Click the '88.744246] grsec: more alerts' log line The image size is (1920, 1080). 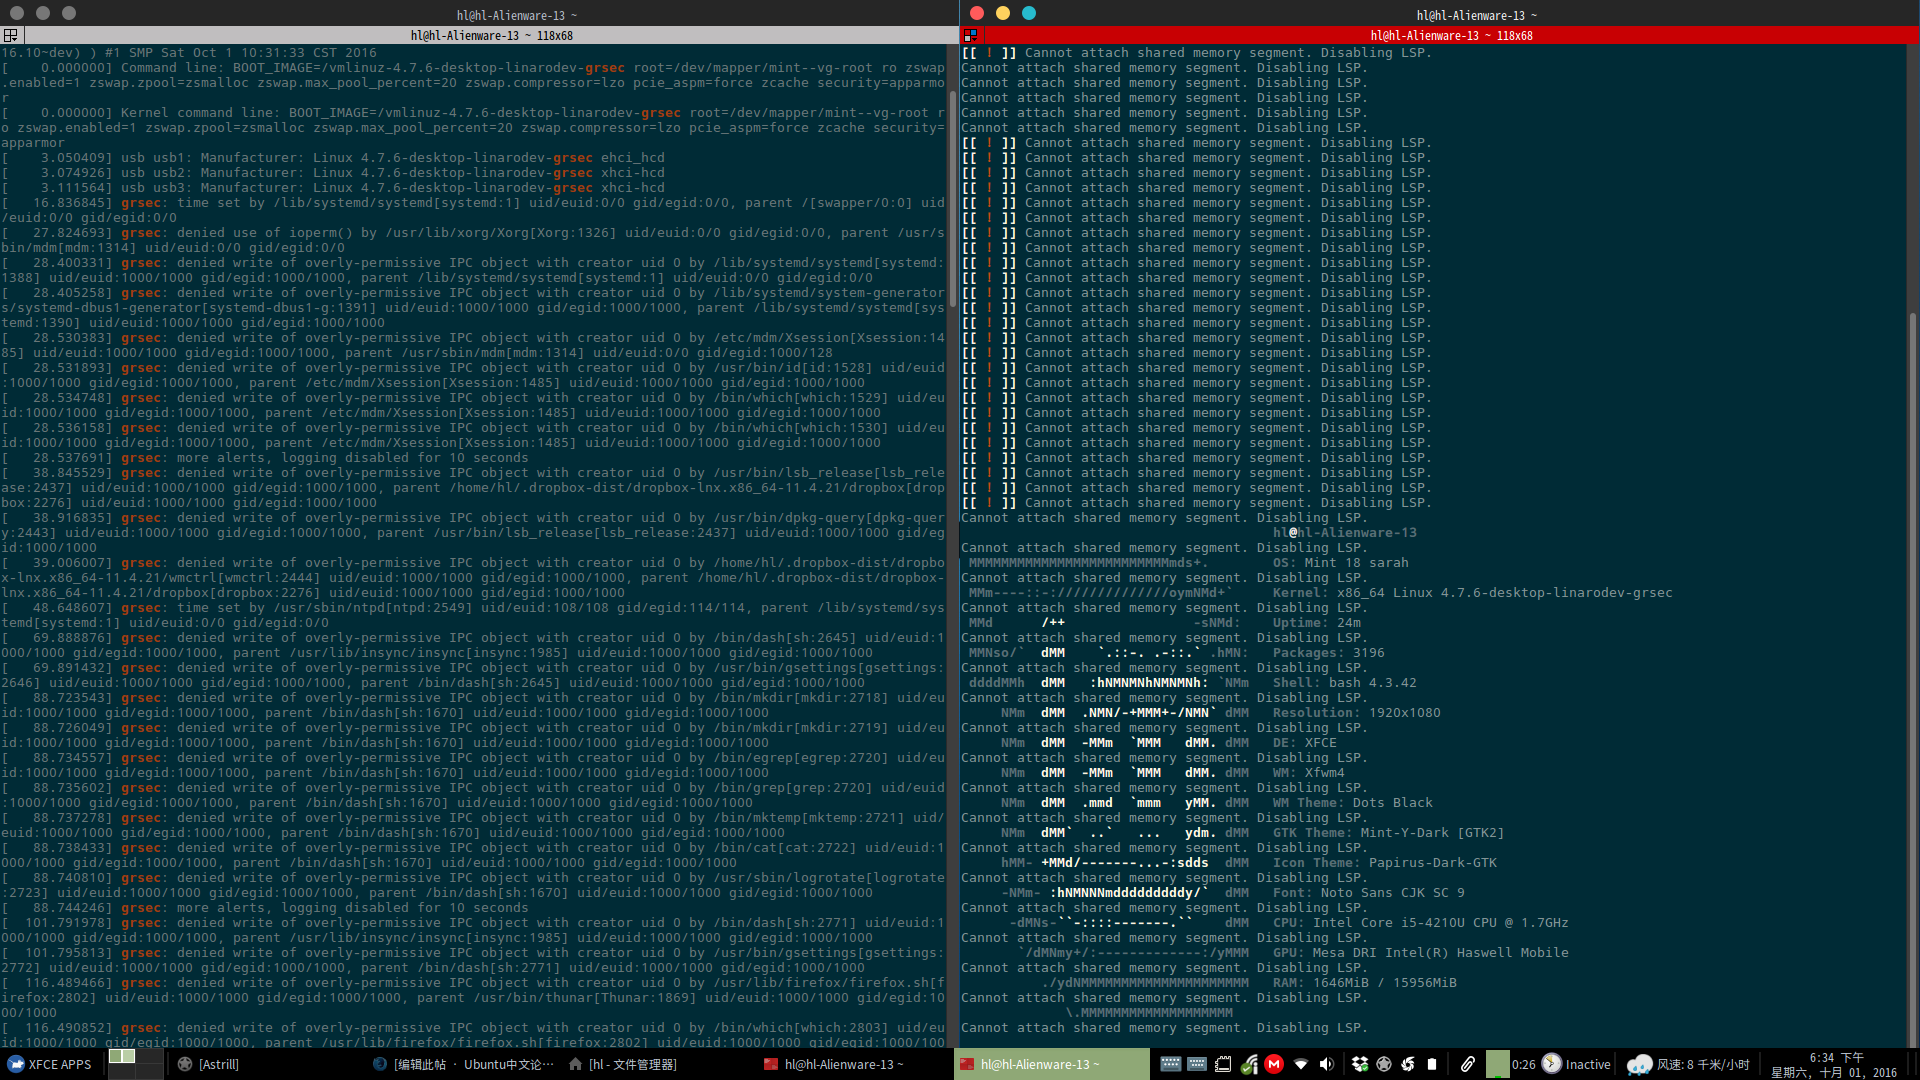point(265,908)
